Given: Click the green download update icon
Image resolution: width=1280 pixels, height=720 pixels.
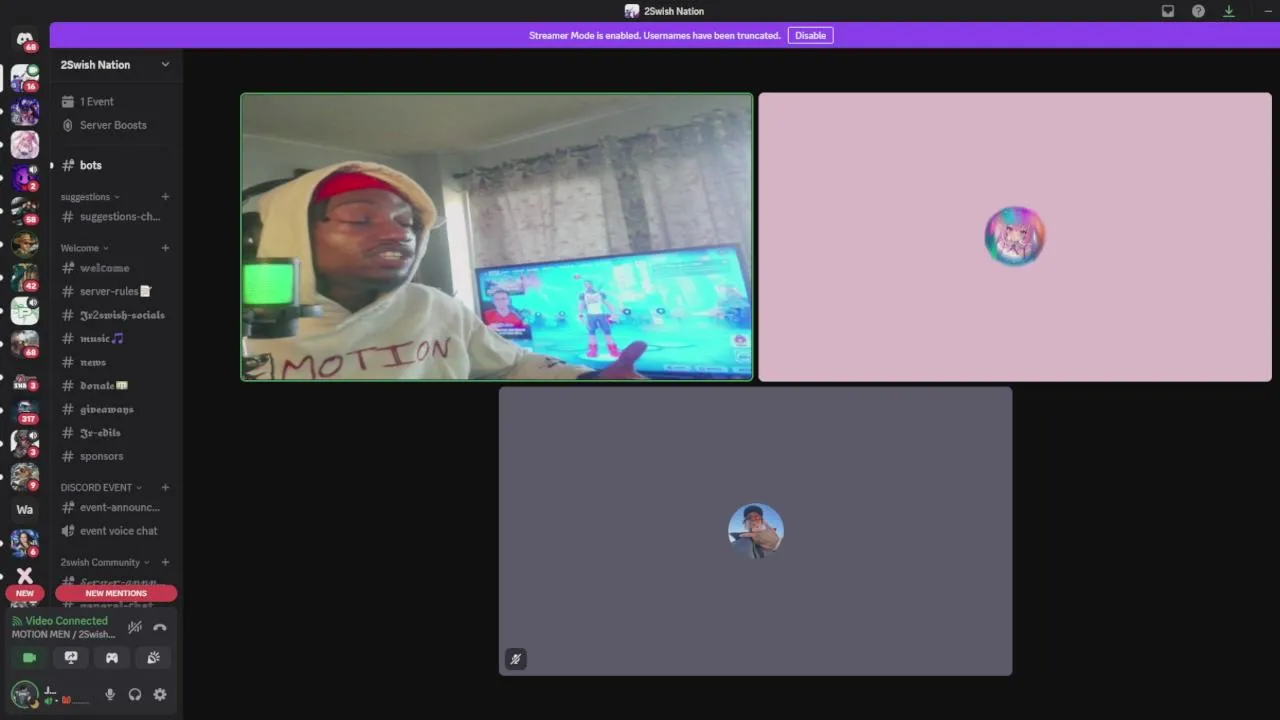Looking at the screenshot, I should tap(1229, 11).
